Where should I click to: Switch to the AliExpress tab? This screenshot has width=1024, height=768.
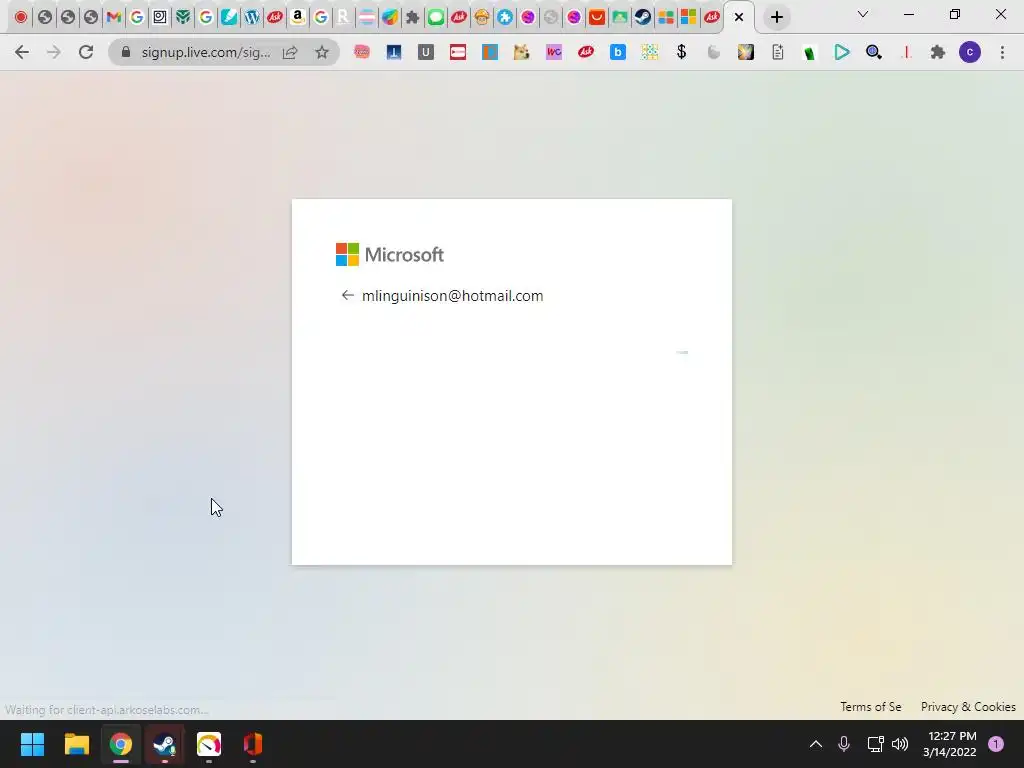click(x=596, y=17)
